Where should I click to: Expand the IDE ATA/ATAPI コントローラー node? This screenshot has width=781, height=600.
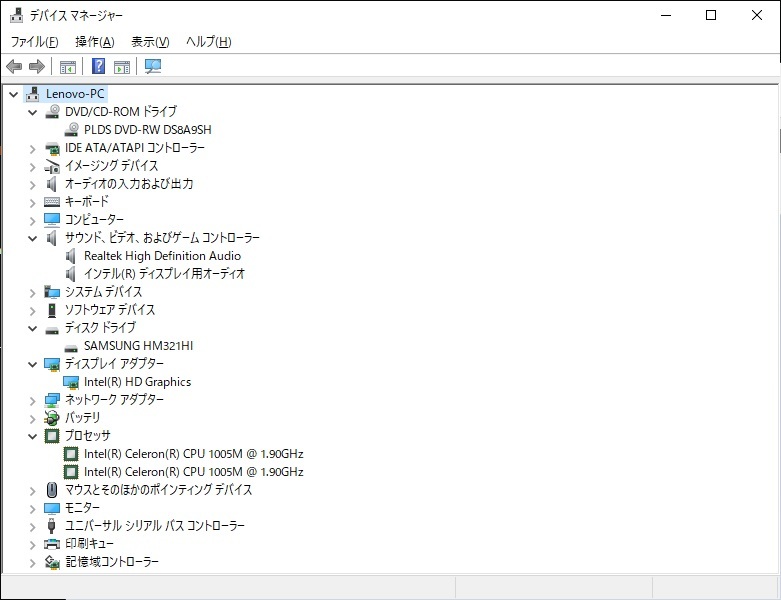33,148
